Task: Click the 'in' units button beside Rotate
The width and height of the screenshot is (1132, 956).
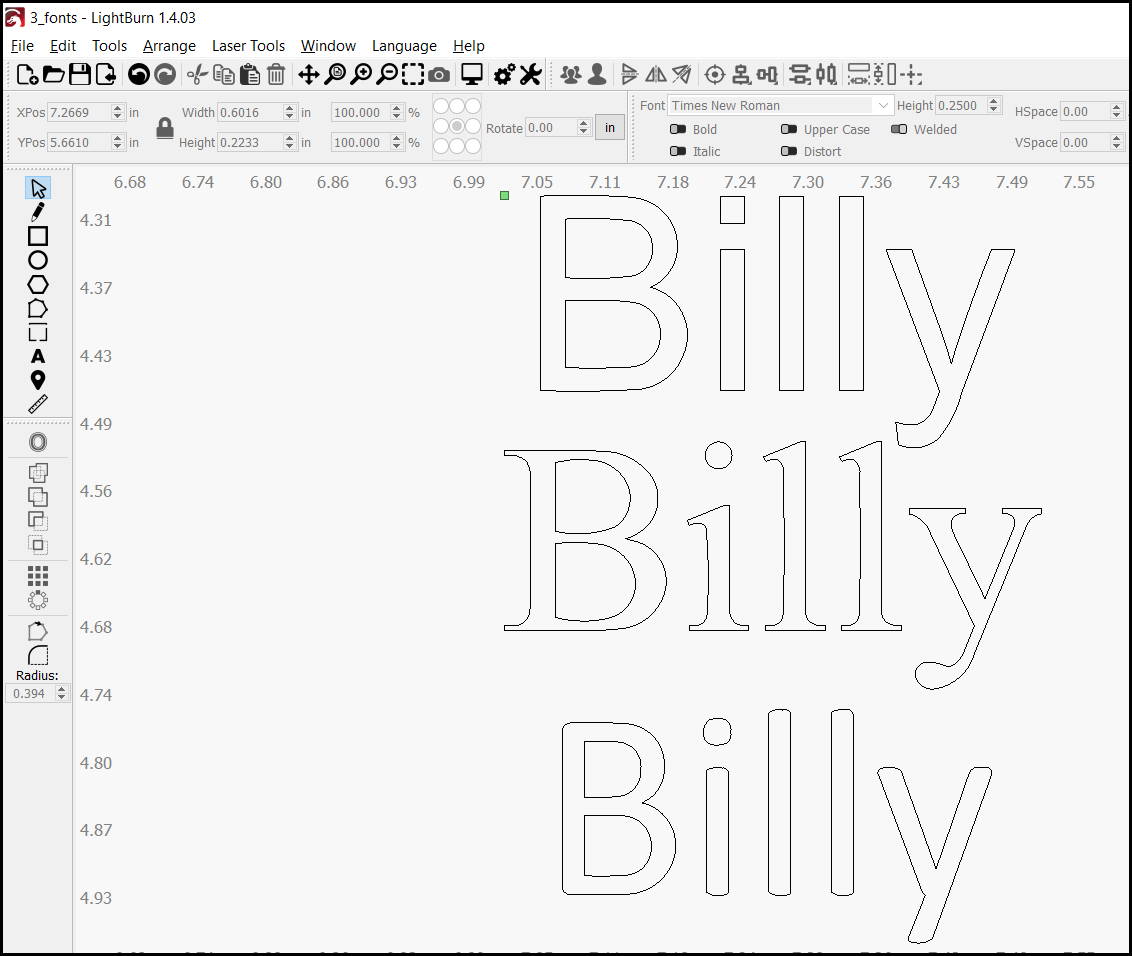Action: pos(609,127)
